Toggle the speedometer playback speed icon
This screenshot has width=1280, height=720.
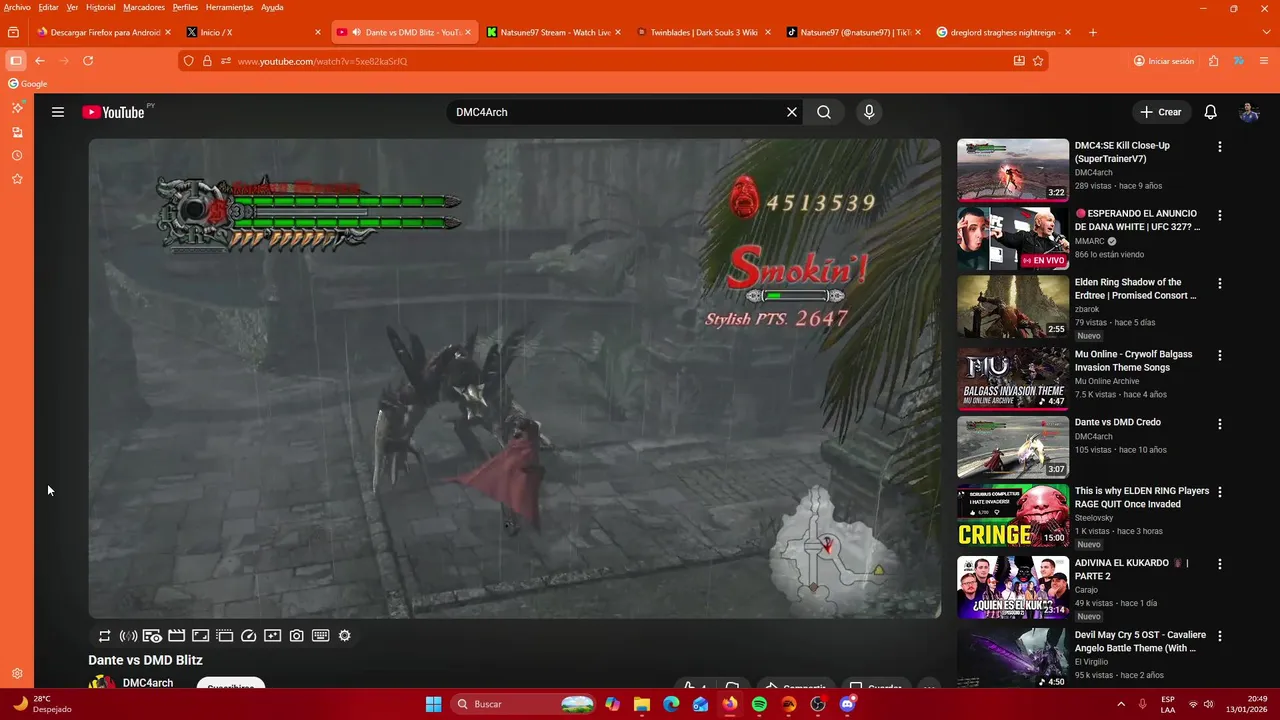[249, 636]
